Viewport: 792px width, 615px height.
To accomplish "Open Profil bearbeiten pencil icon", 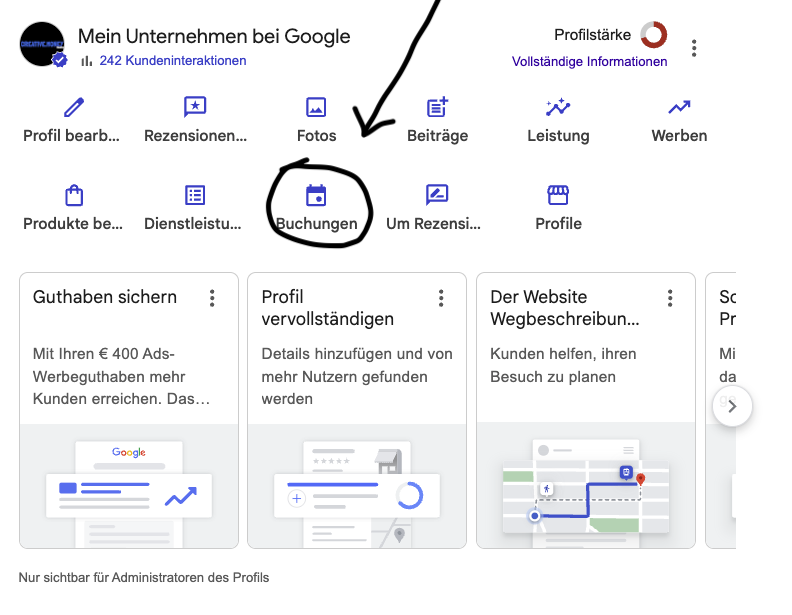I will click(74, 107).
